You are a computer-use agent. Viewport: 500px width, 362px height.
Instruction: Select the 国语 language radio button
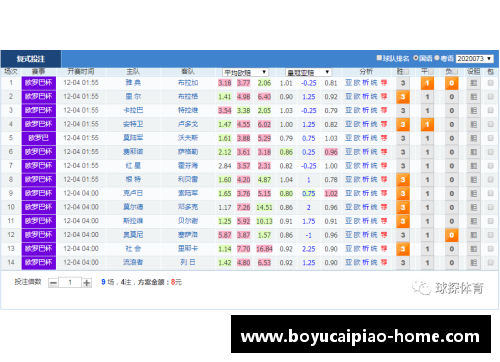(x=416, y=58)
